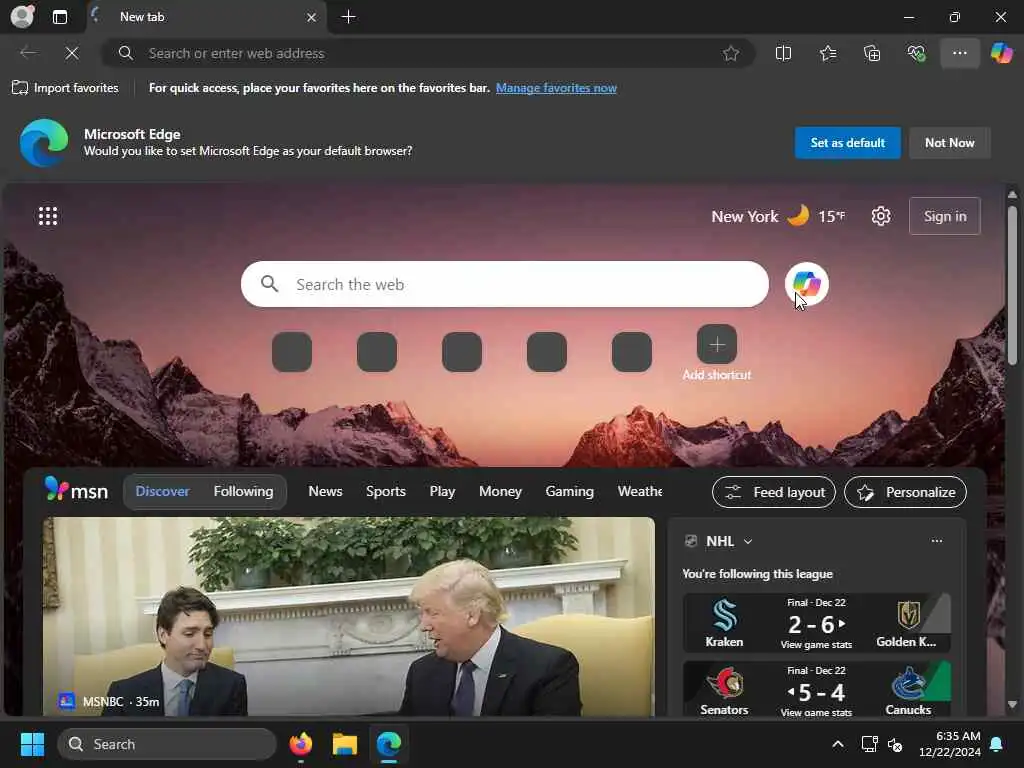Click Set as default button

847,142
